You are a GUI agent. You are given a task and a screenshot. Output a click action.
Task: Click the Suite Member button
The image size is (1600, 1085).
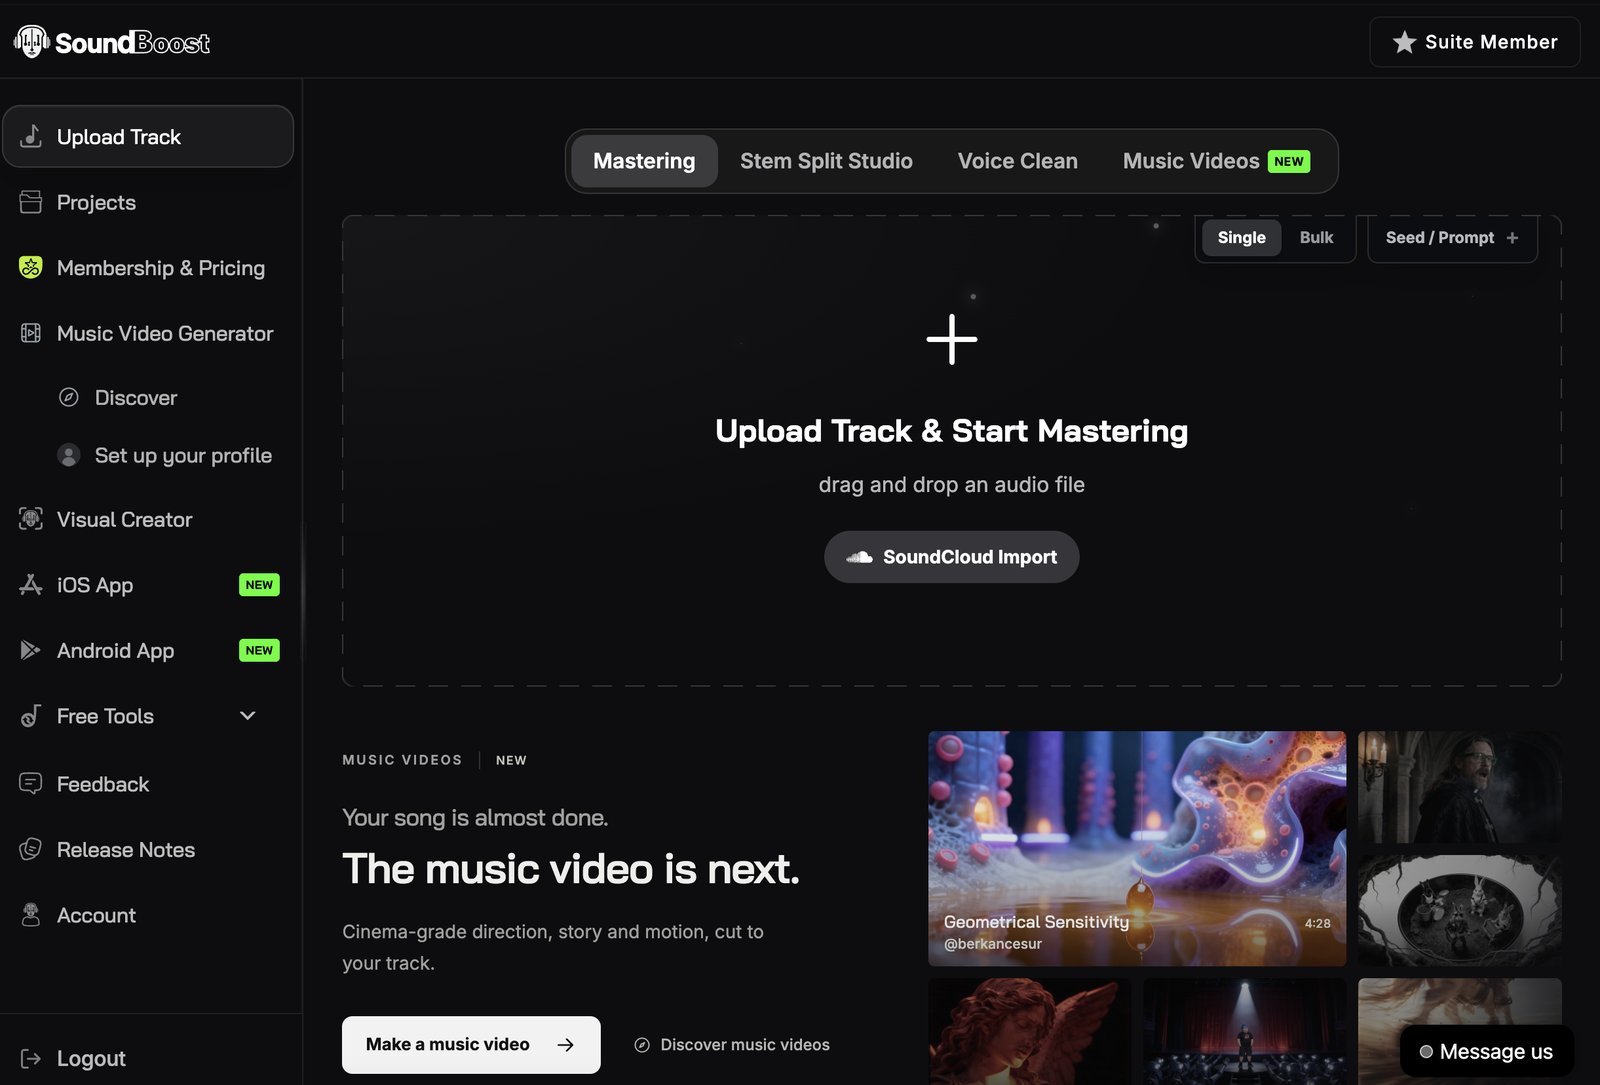tap(1474, 42)
